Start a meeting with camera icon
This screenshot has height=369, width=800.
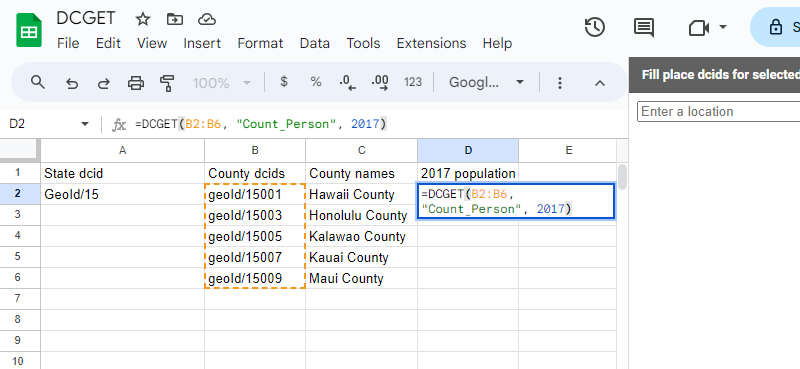coord(699,28)
